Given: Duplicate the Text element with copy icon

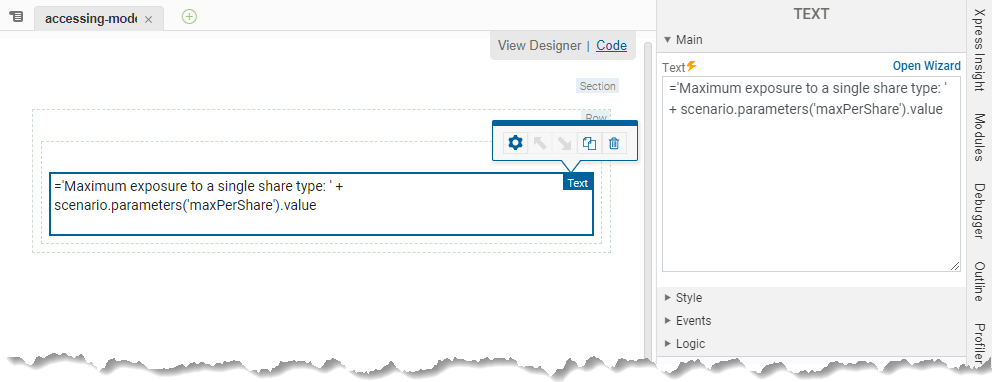Looking at the screenshot, I should click(589, 144).
